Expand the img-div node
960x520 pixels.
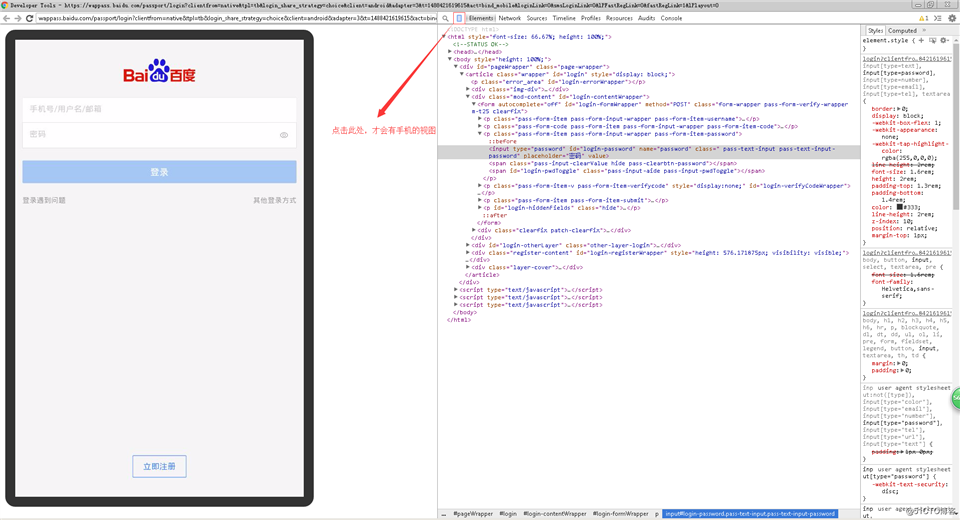click(468, 89)
